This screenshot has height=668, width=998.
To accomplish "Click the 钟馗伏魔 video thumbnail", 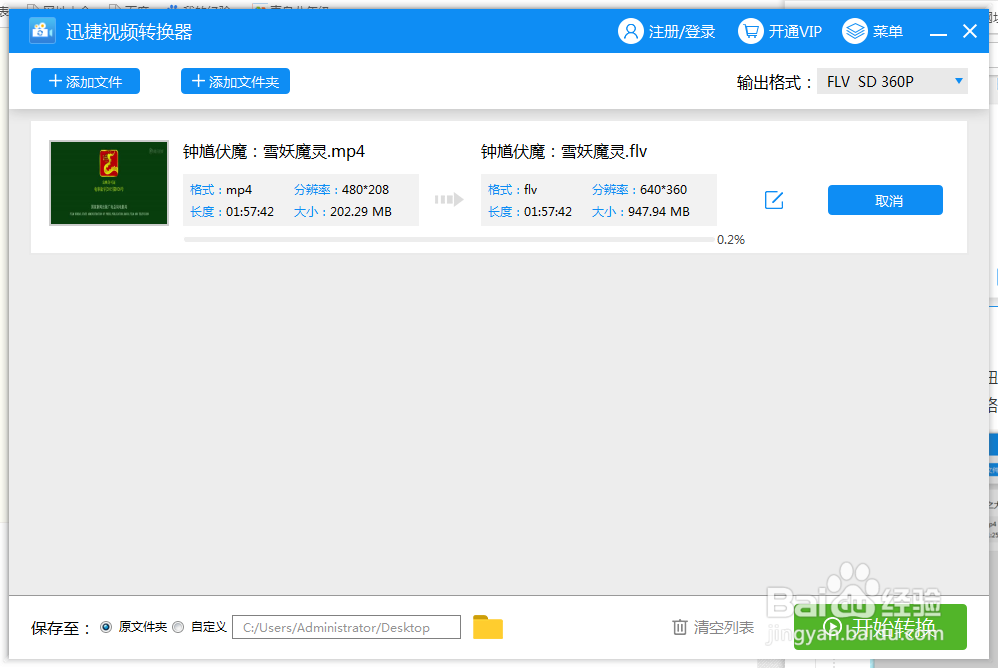I will [x=108, y=183].
